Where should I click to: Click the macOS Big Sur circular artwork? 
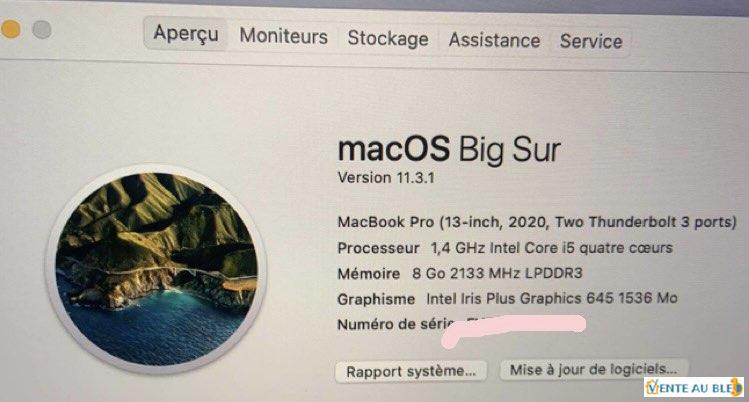[156, 269]
